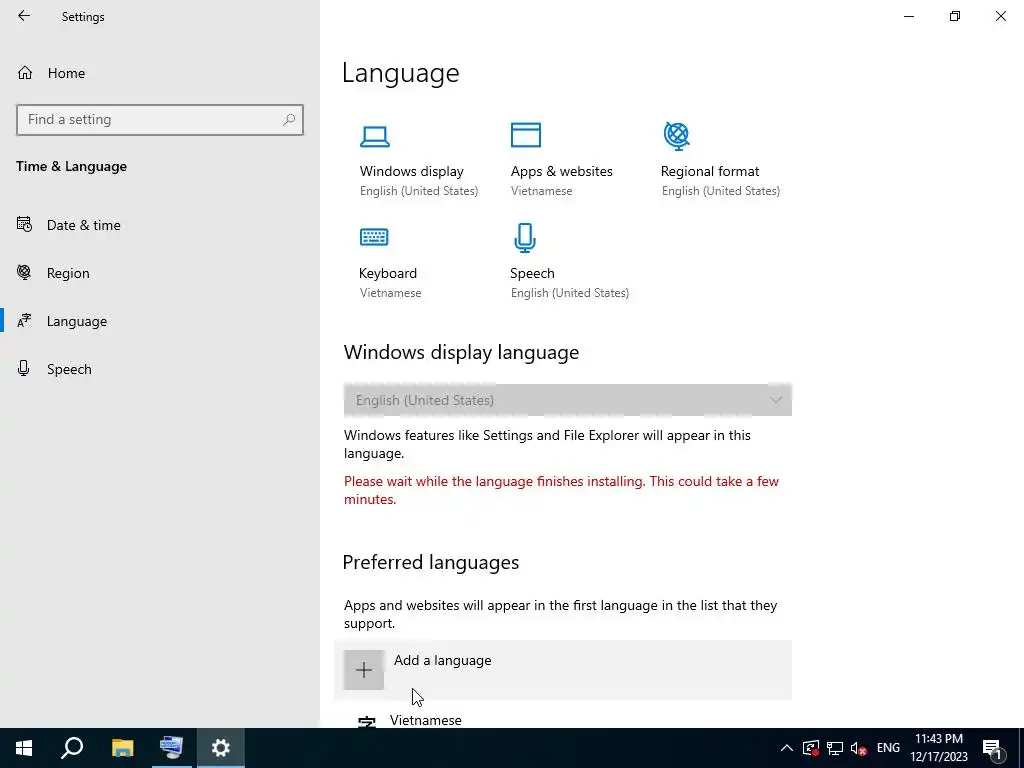This screenshot has width=1024, height=768.
Task: Click the Date & time calendar icon
Action: 24,225
